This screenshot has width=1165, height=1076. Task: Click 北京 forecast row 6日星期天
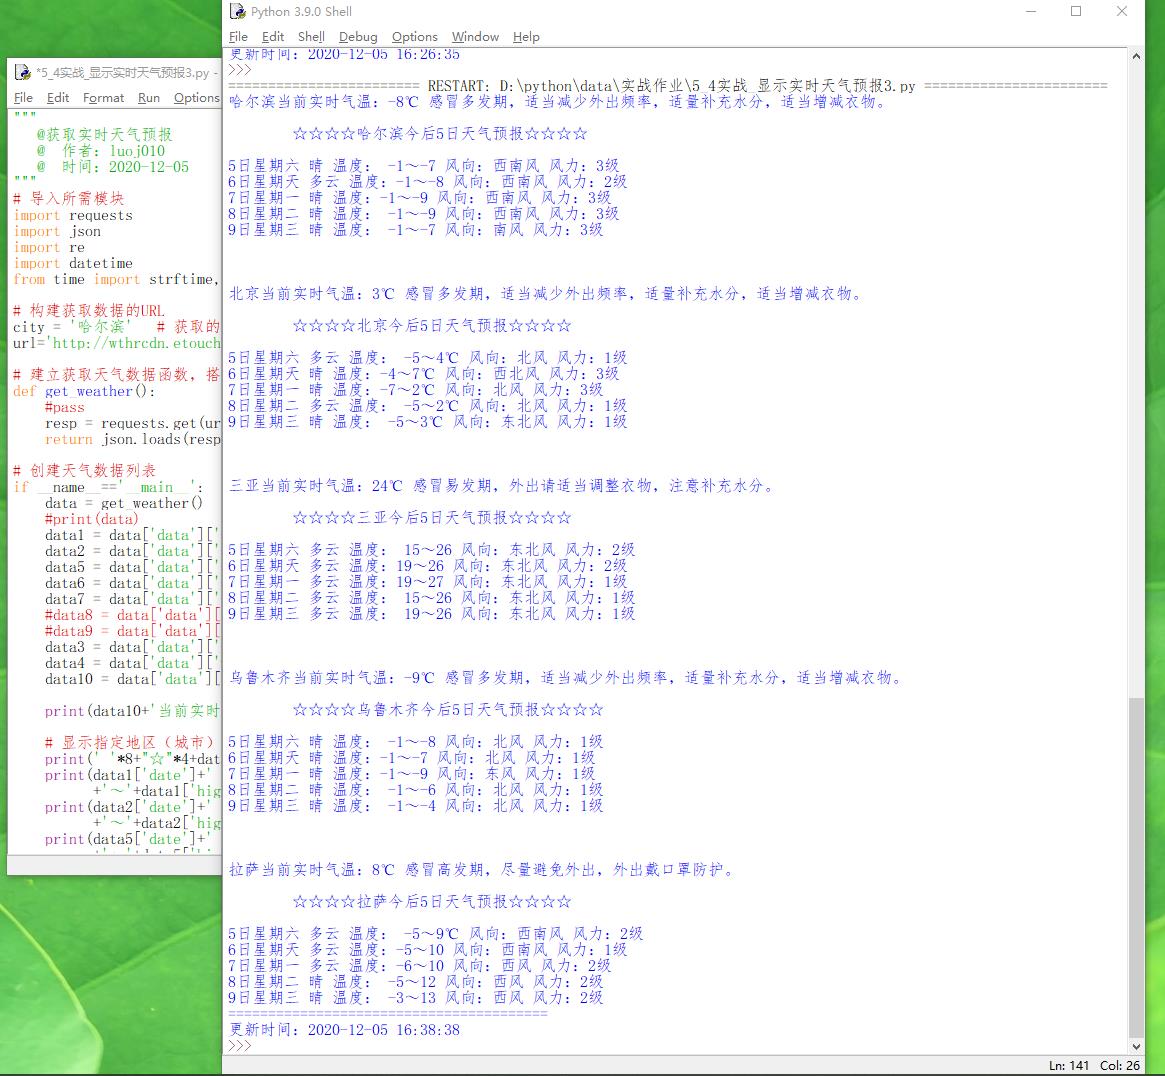click(x=424, y=374)
